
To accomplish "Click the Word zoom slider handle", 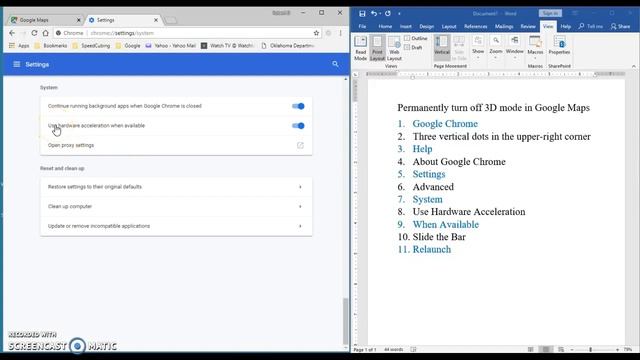I will [591, 350].
